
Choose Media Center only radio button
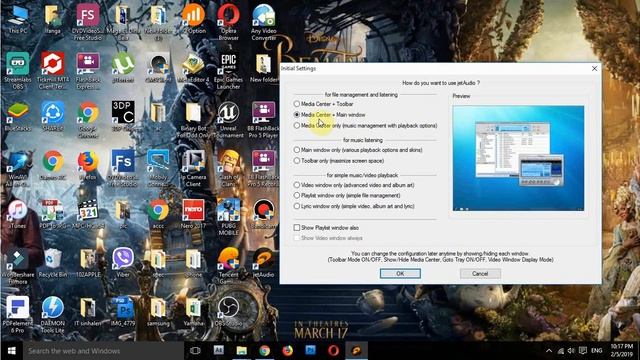point(297,126)
